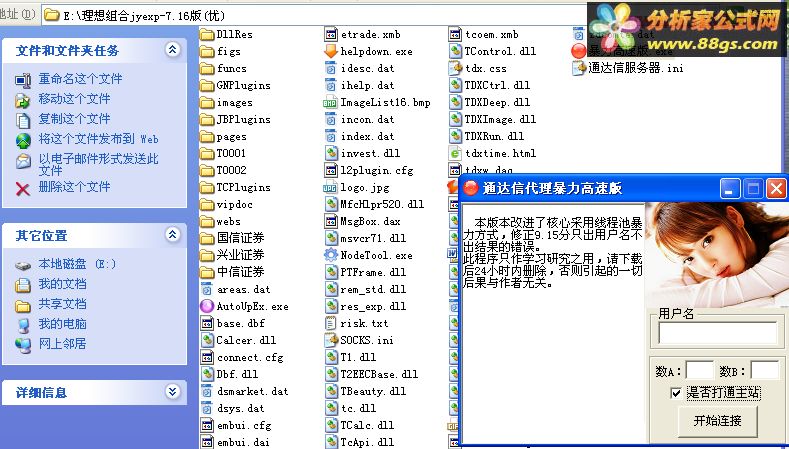
Task: Open the 网上邻居 location link
Action: [62, 344]
